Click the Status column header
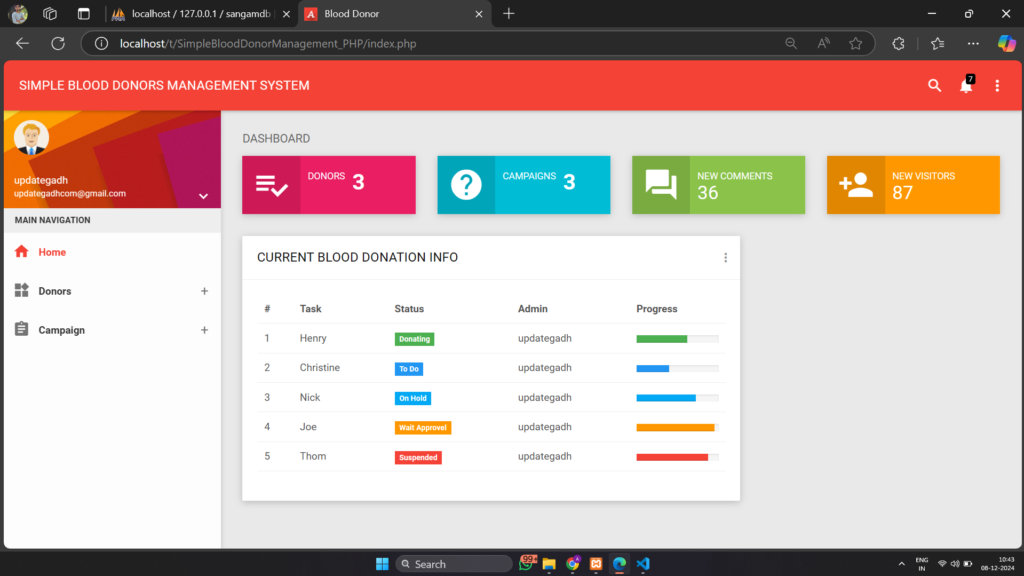 coord(409,309)
